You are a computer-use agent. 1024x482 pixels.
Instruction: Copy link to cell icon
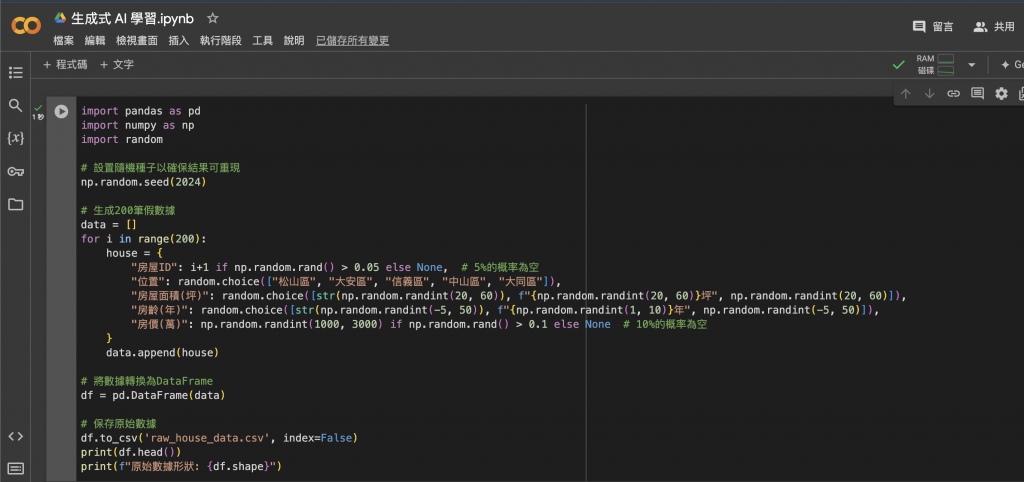coord(953,93)
